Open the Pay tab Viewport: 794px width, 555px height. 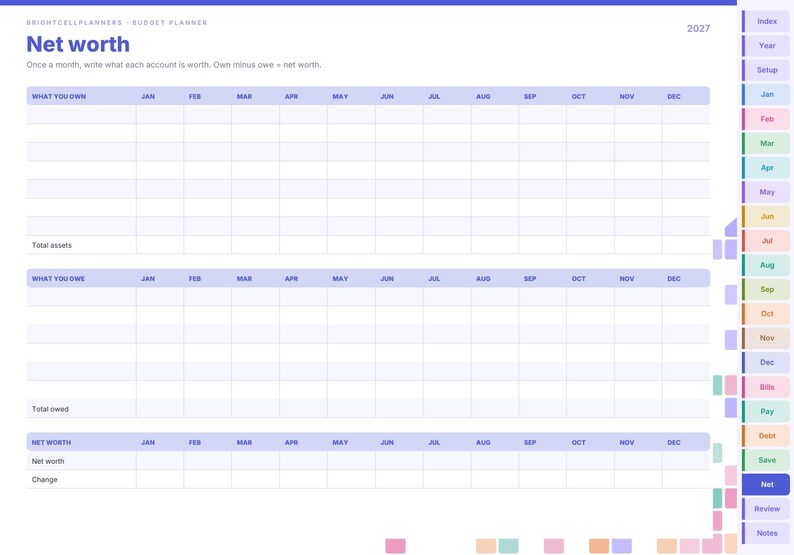pyautogui.click(x=766, y=411)
